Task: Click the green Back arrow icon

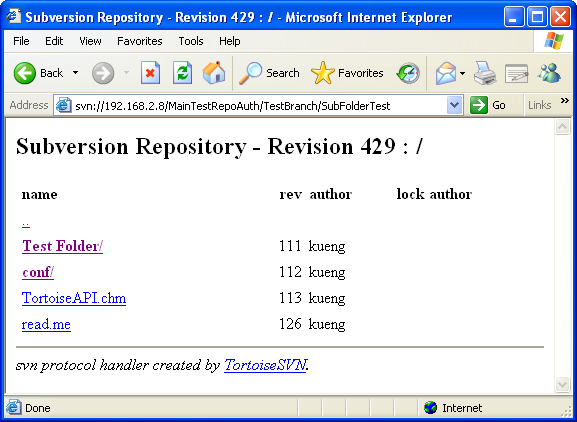Action: (x=25, y=73)
